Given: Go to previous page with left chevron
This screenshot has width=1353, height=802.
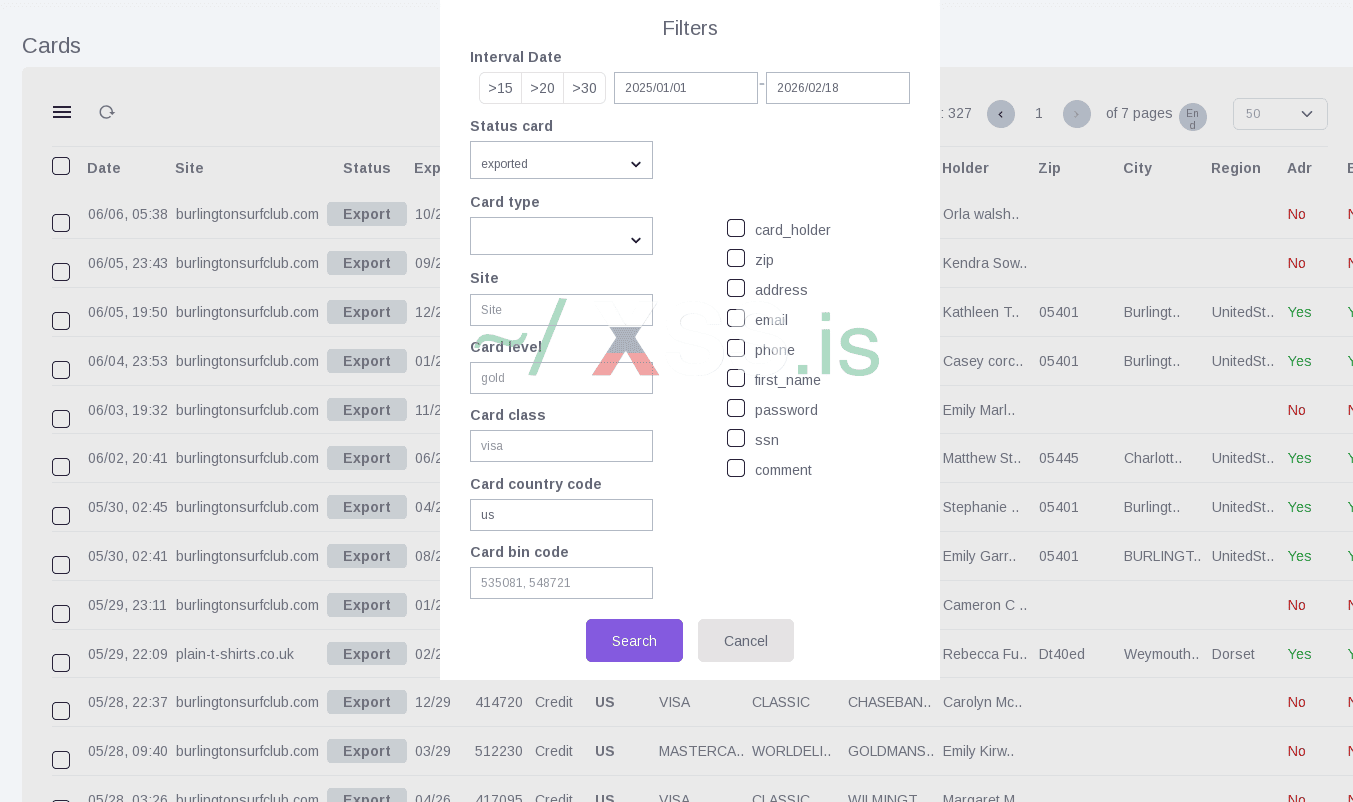Looking at the screenshot, I should click(x=1001, y=114).
